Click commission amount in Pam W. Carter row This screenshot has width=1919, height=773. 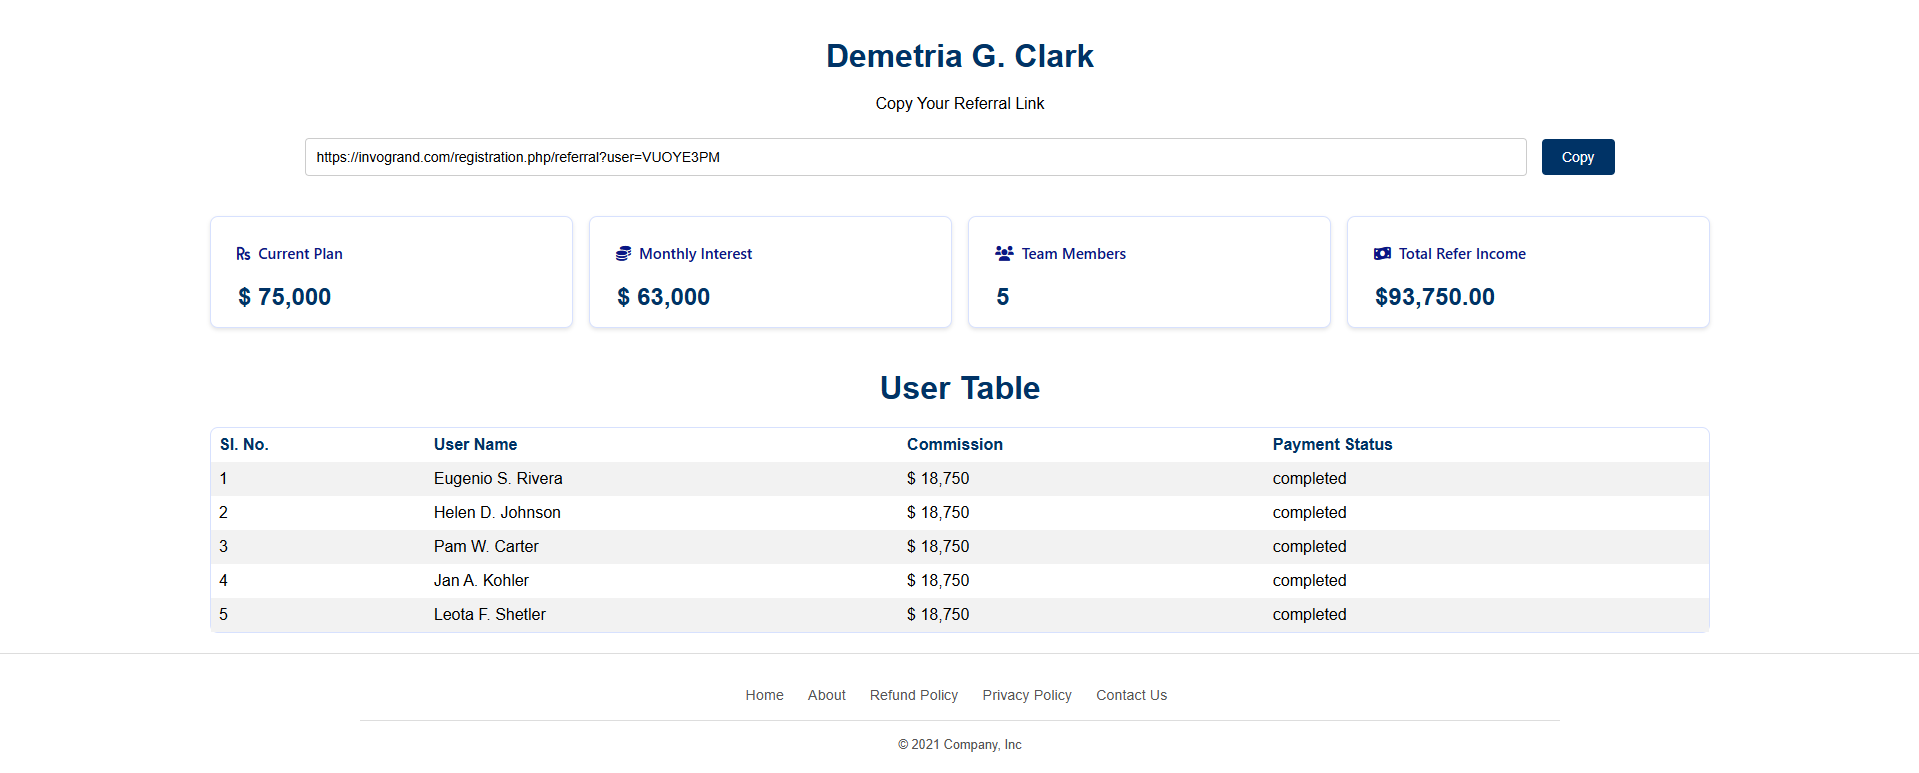pyautogui.click(x=938, y=547)
